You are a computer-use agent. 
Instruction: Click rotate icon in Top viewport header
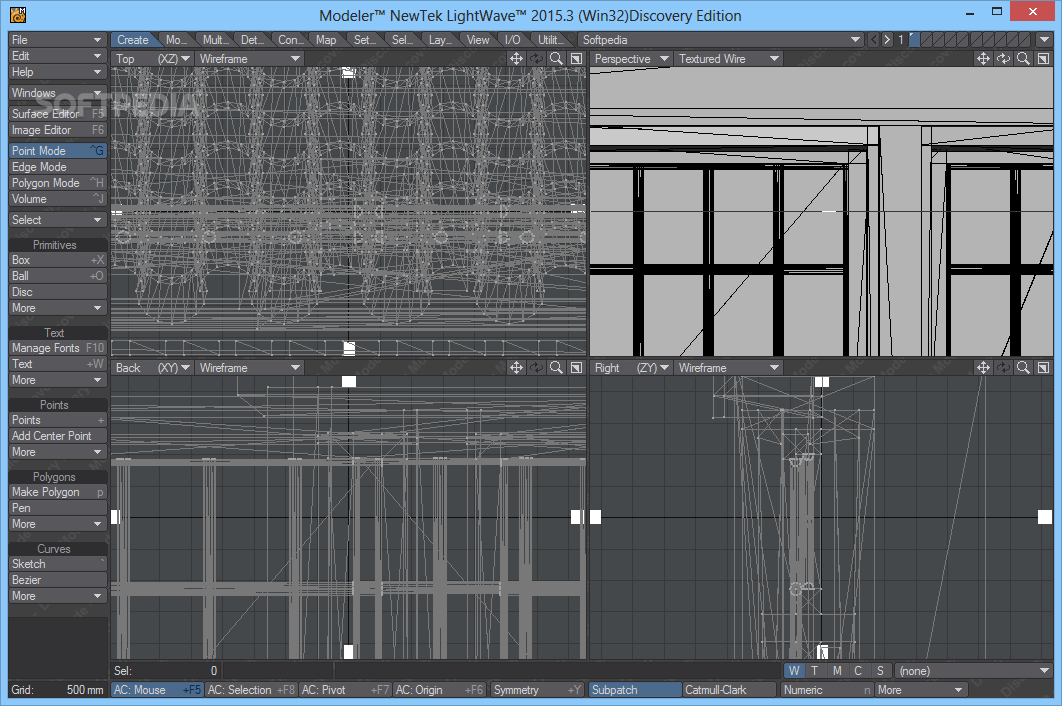coord(536,59)
